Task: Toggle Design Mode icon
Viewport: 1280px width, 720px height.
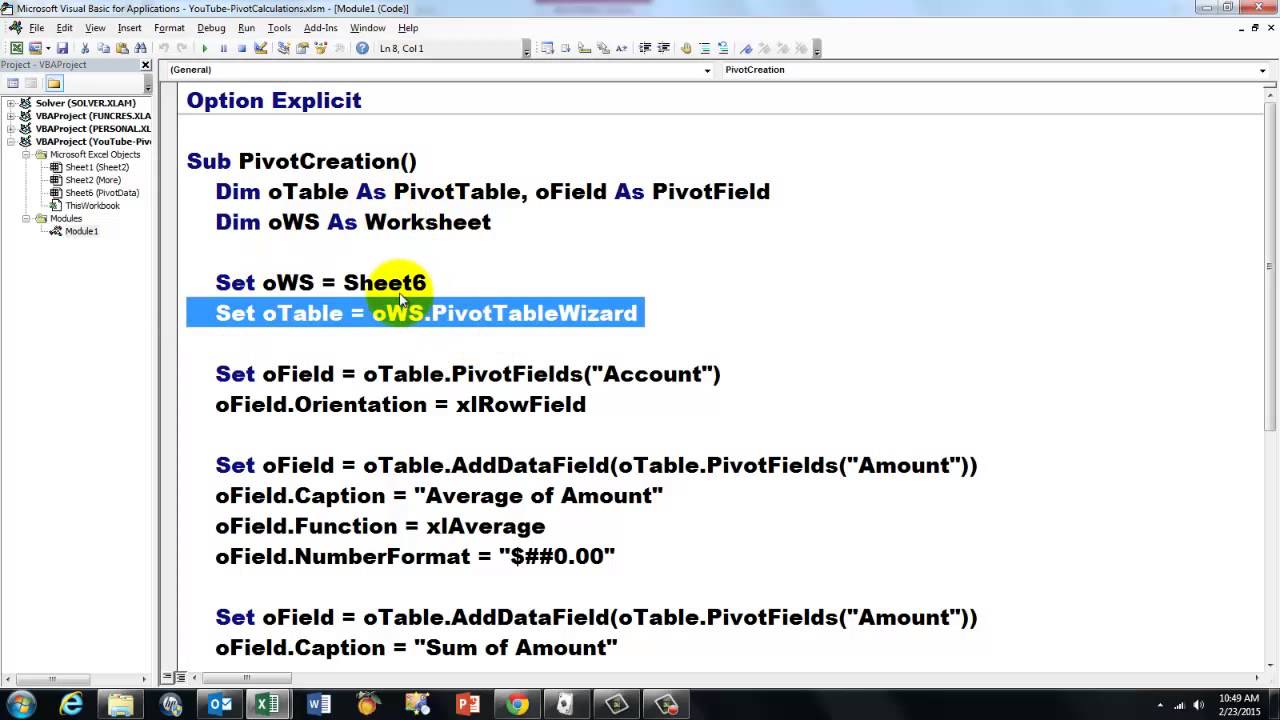Action: coord(261,48)
